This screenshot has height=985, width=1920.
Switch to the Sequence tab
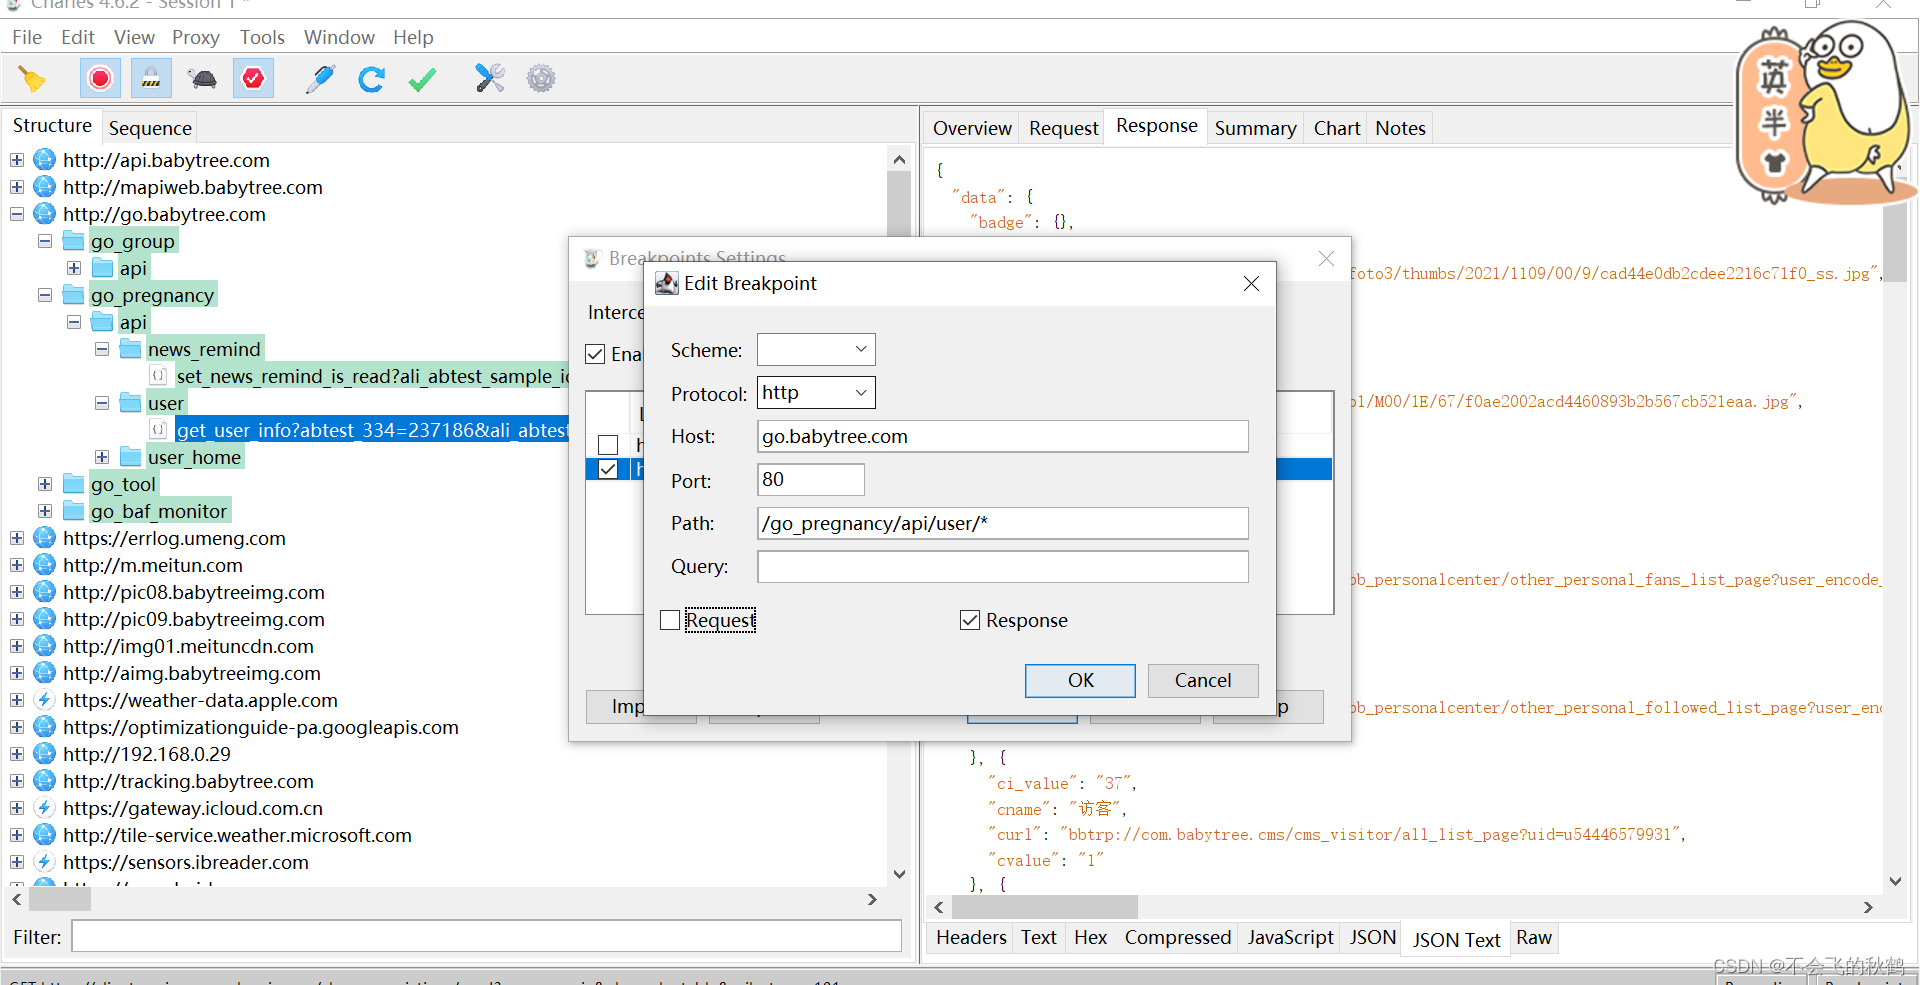tap(150, 128)
